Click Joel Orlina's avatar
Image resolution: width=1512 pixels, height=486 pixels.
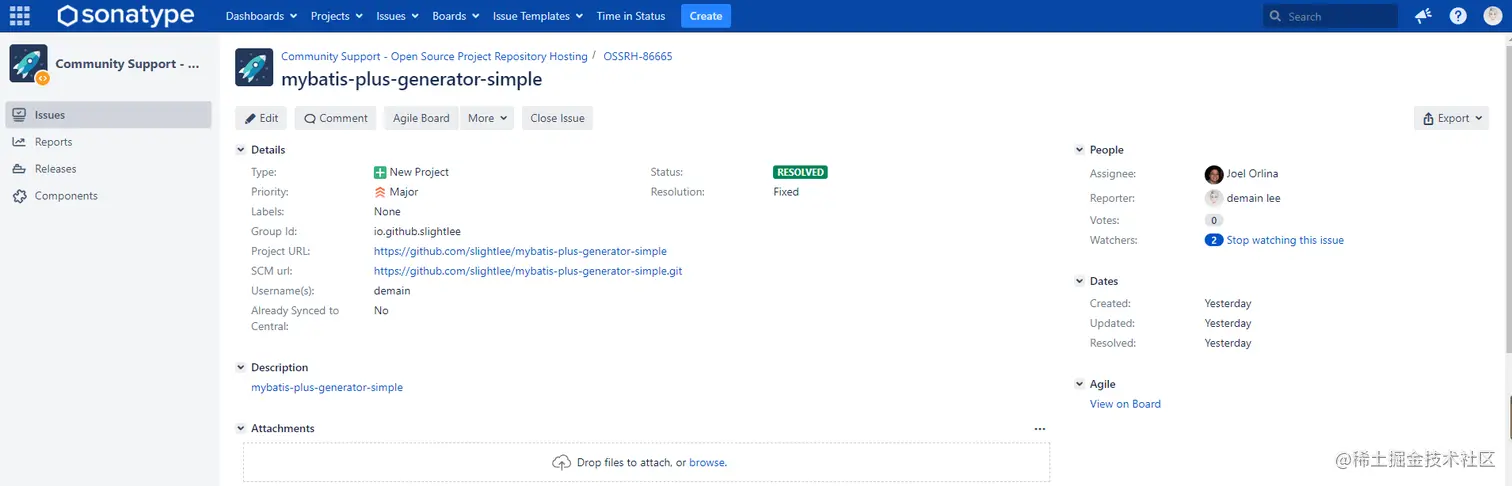(1214, 174)
